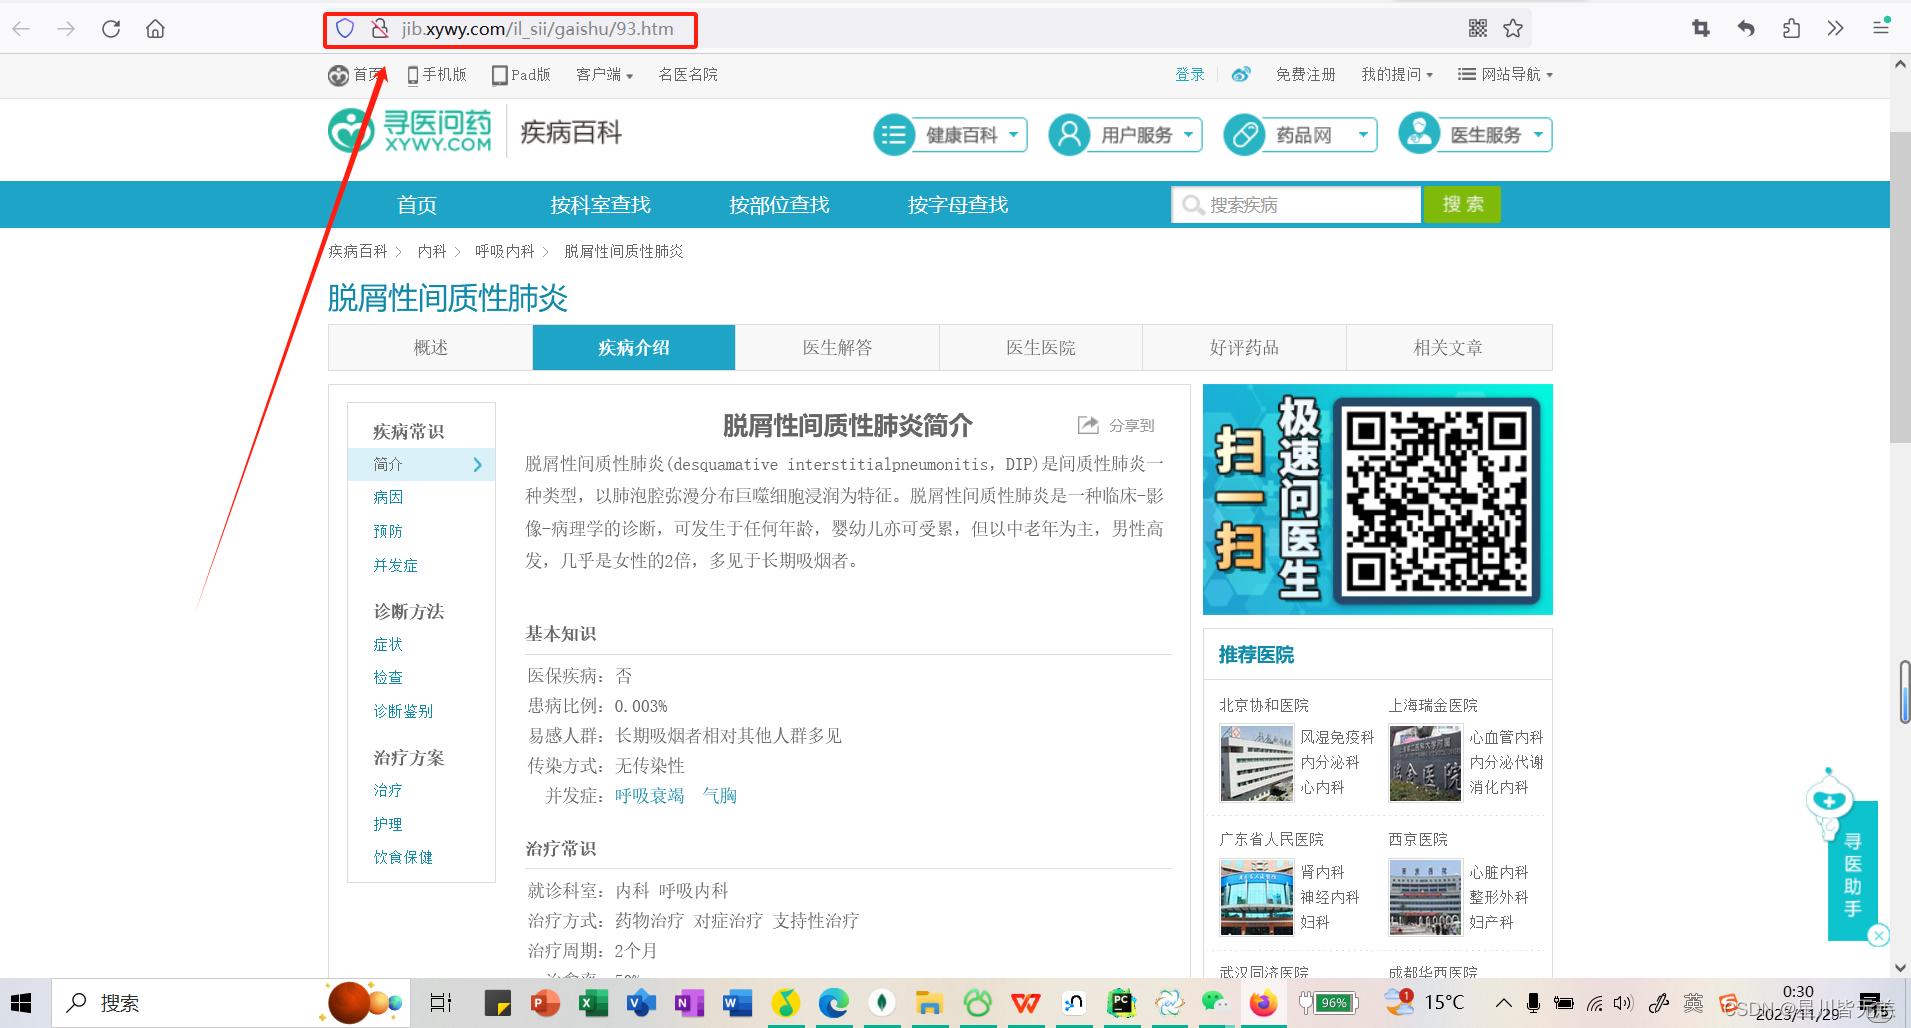Image resolution: width=1911 pixels, height=1028 pixels.
Task: Open the Extensions puzzle-piece icon
Action: click(1791, 28)
